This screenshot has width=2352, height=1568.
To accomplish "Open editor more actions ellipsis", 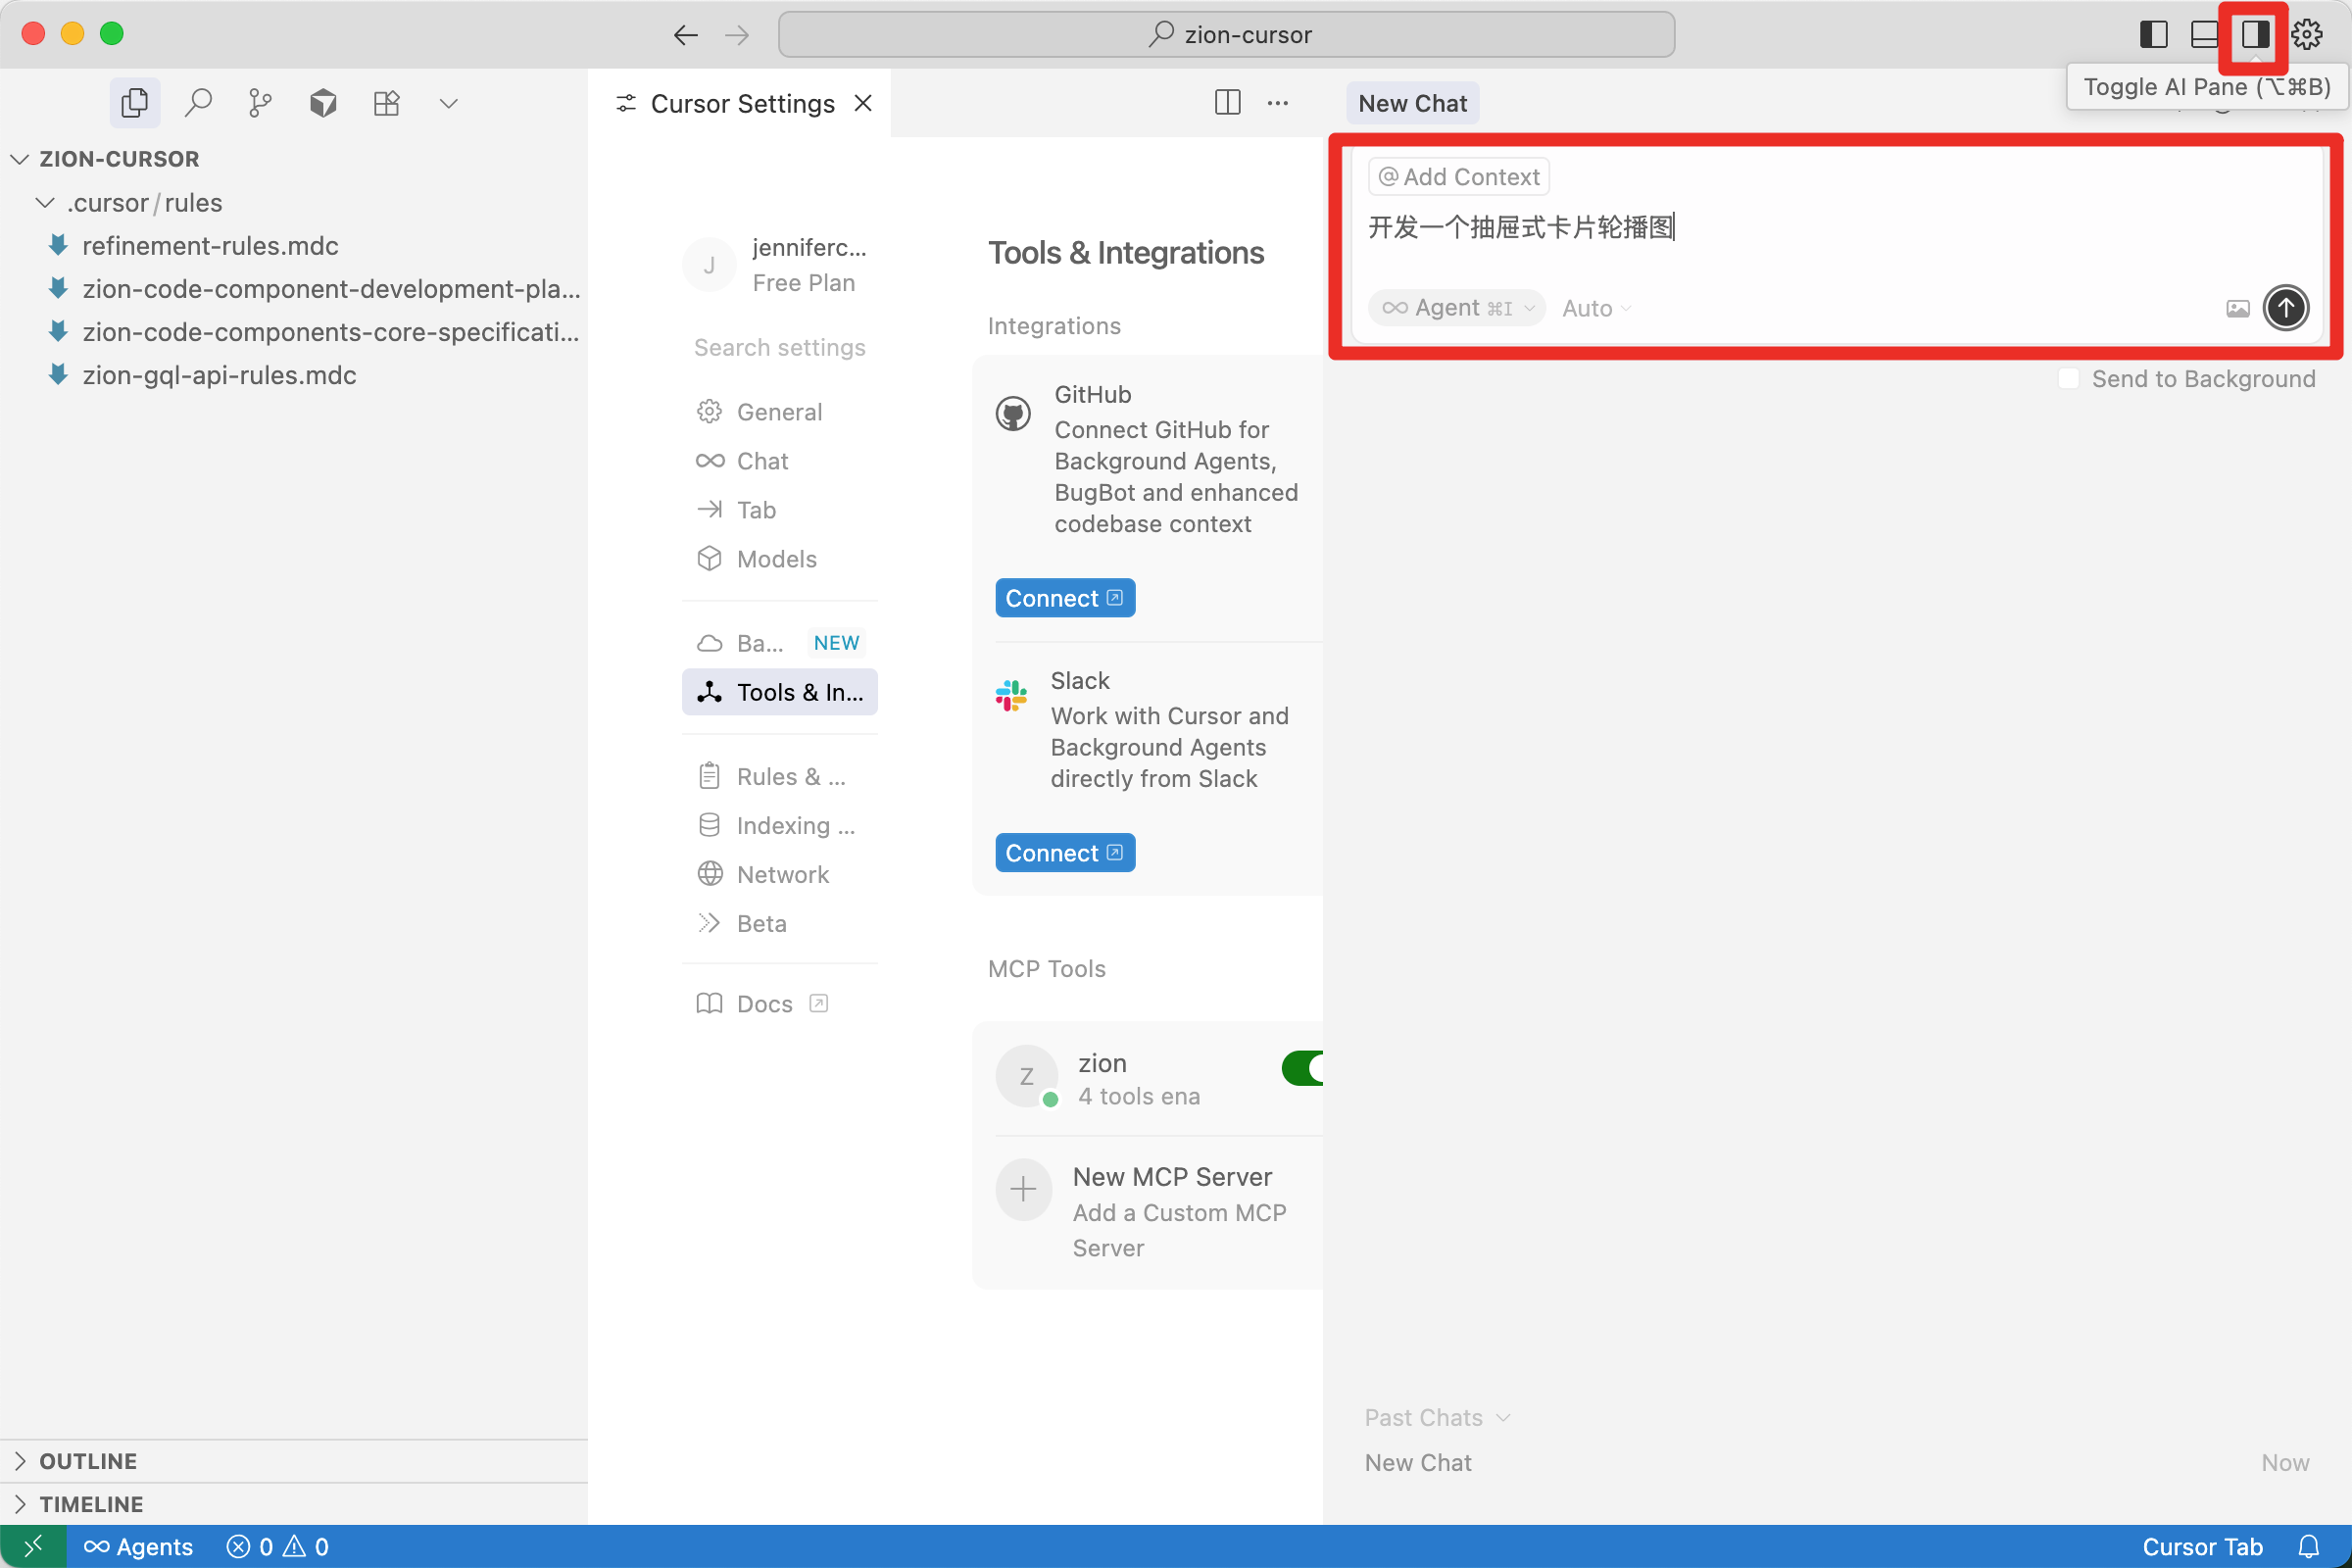I will [1277, 103].
